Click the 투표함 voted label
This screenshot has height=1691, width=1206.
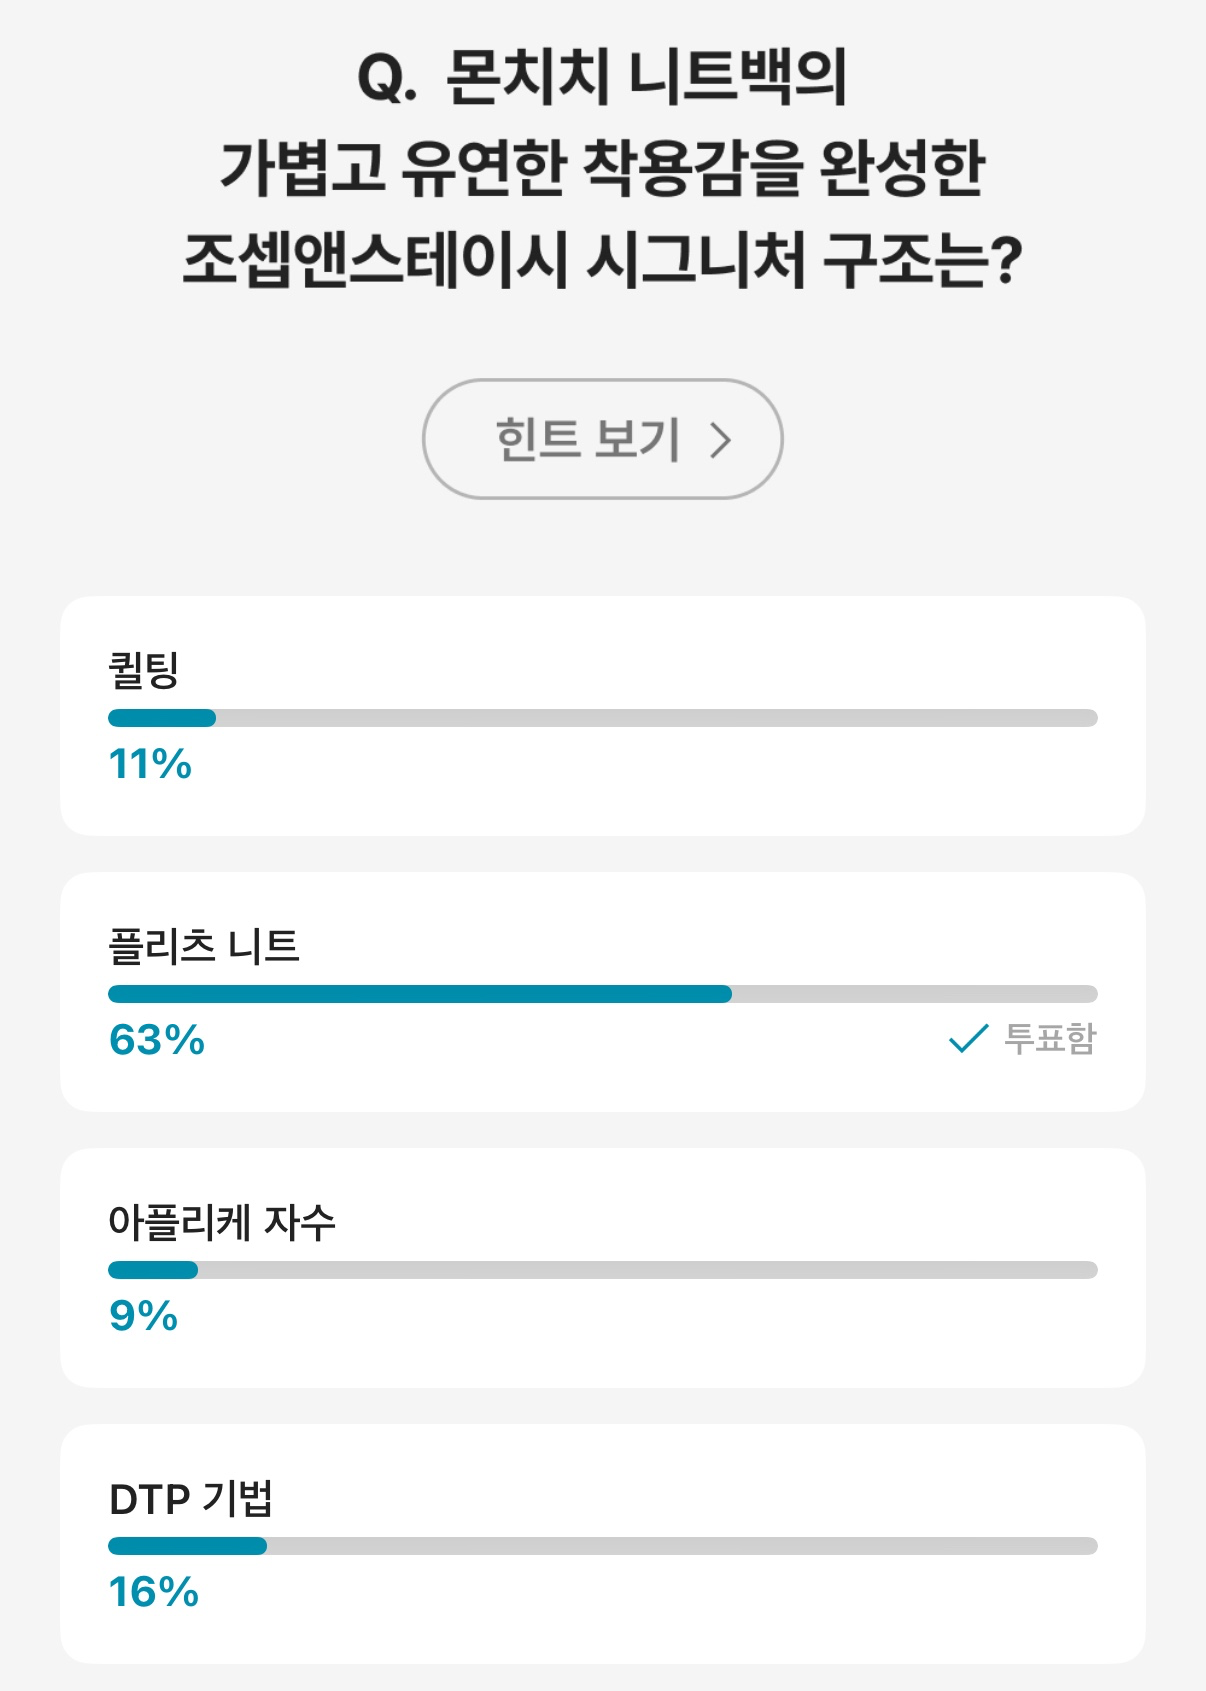tap(1049, 1039)
